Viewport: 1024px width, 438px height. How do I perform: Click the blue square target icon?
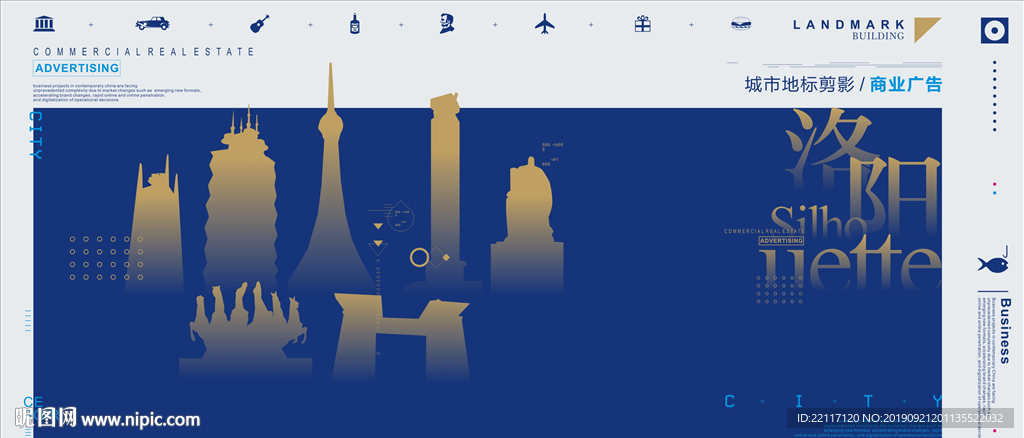tap(995, 30)
